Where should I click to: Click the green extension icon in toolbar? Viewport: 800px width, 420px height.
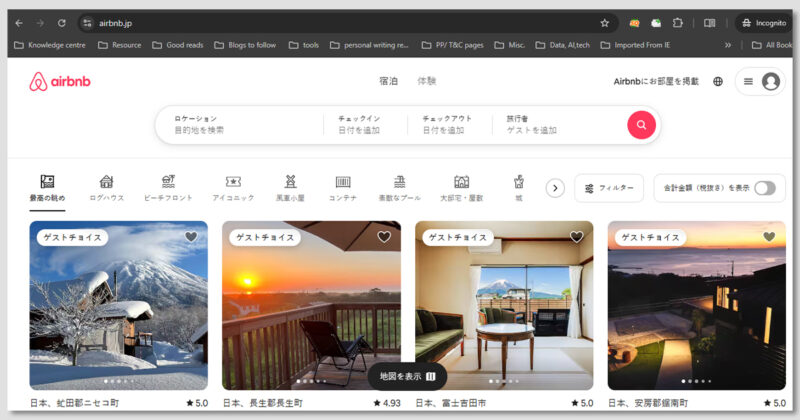click(x=656, y=23)
